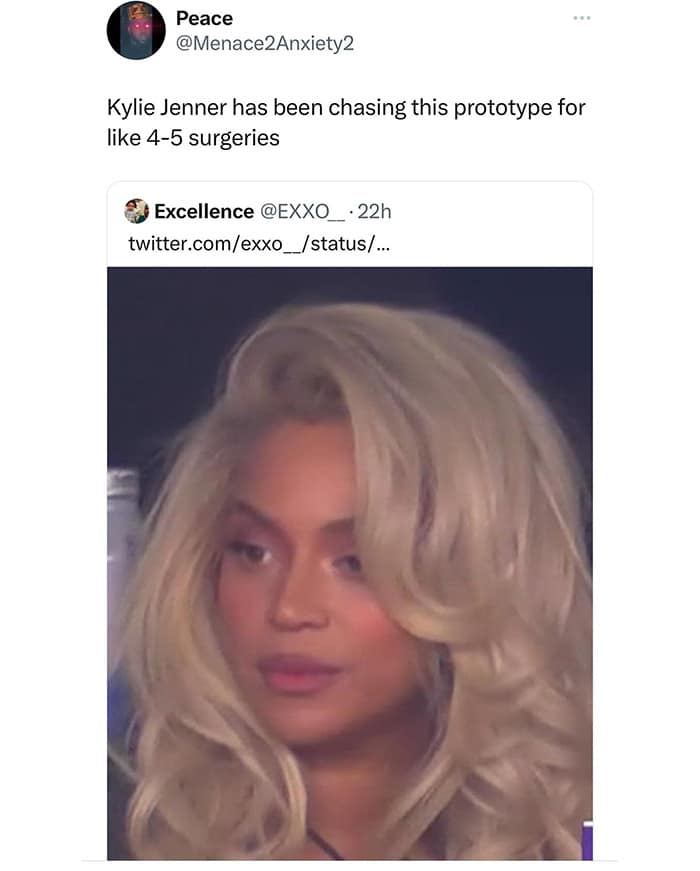This screenshot has height=871, width=700.
Task: Click the @EXXO__ handle in quoted tweet
Action: (302, 212)
